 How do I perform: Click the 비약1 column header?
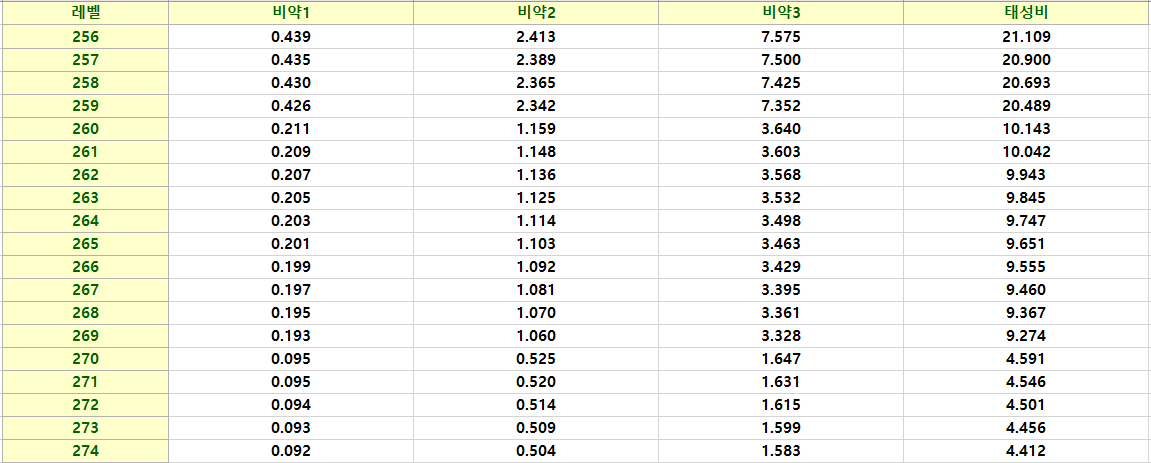290,13
